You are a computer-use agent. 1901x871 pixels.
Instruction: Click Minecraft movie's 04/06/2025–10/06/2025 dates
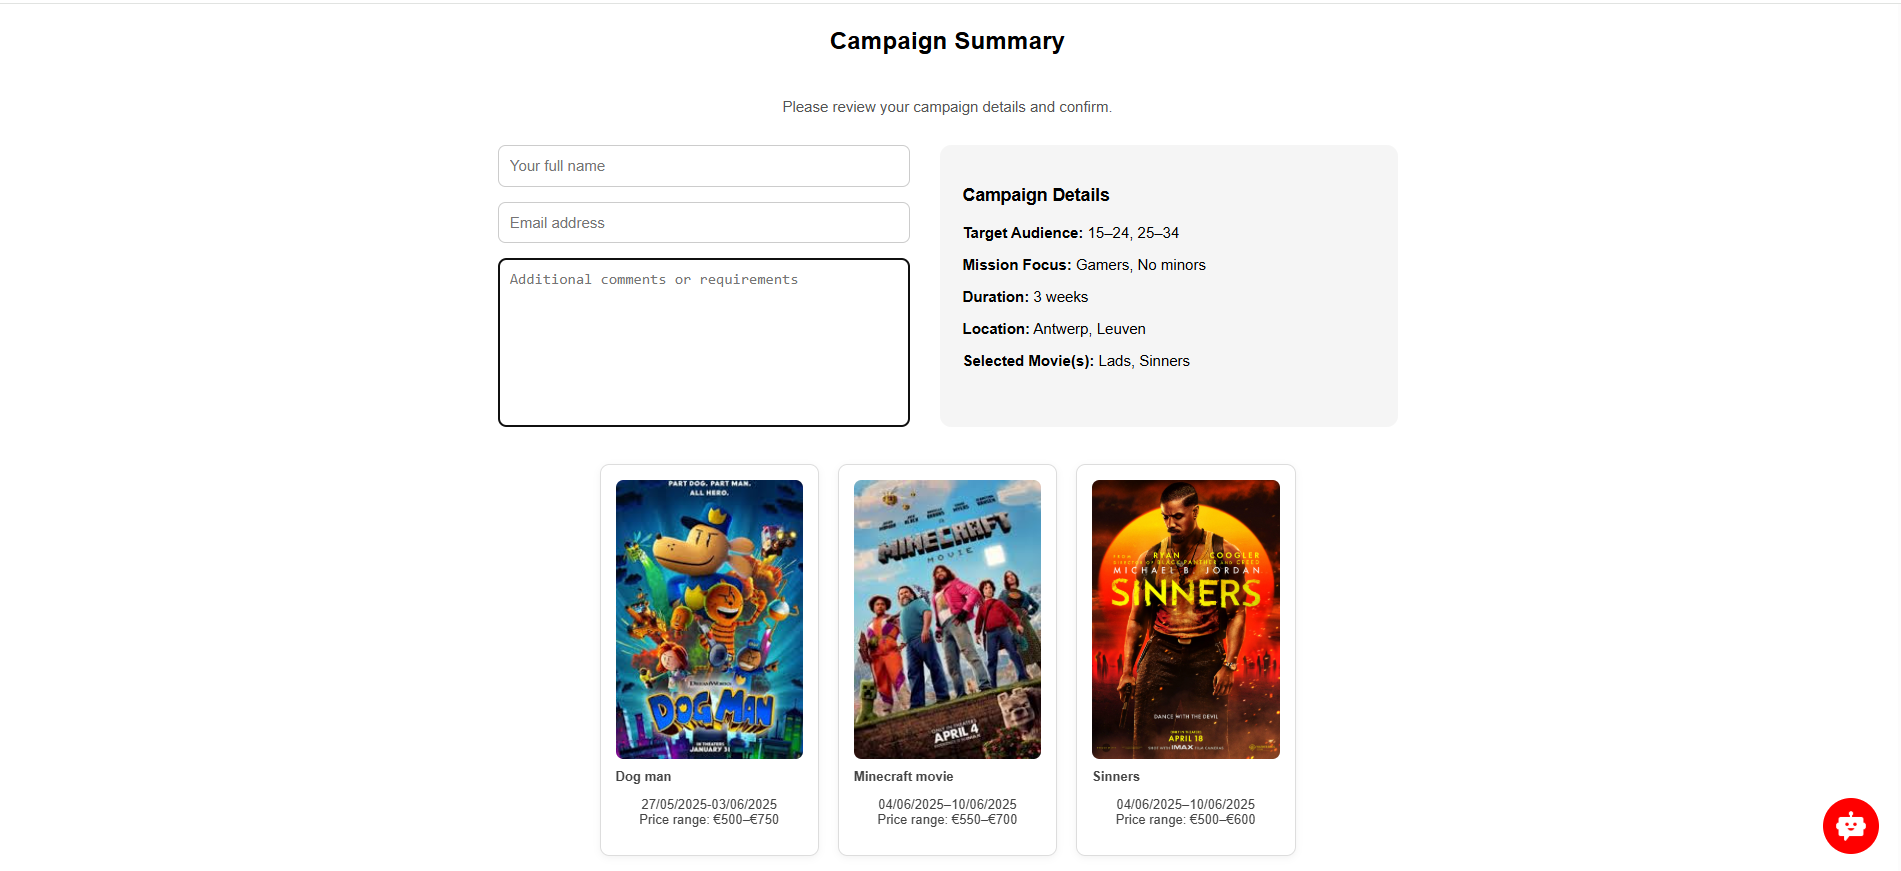947,804
